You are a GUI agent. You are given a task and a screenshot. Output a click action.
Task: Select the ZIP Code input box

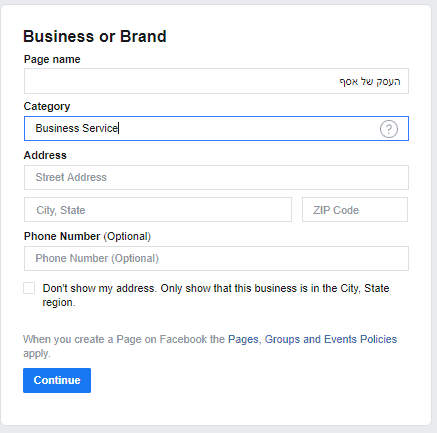355,210
